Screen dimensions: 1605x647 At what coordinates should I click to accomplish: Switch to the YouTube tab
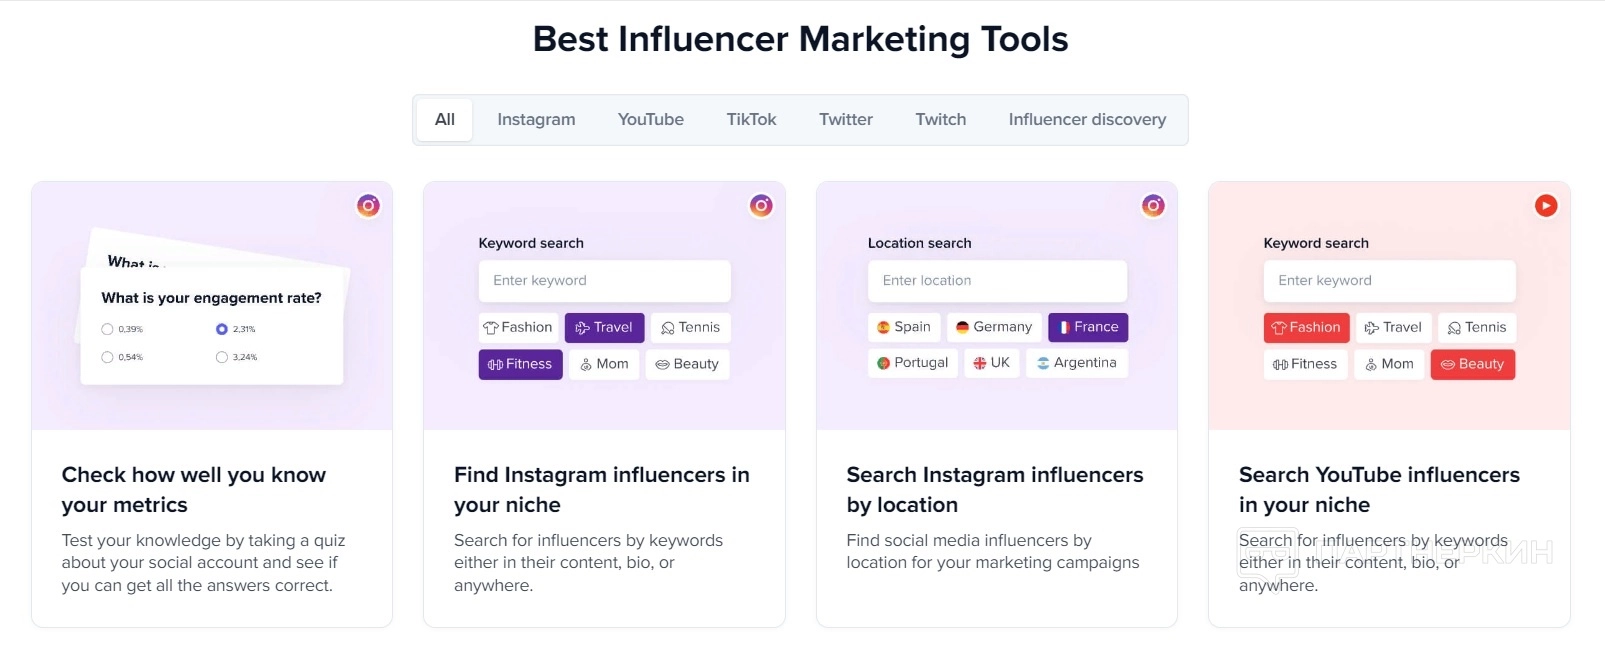(651, 120)
